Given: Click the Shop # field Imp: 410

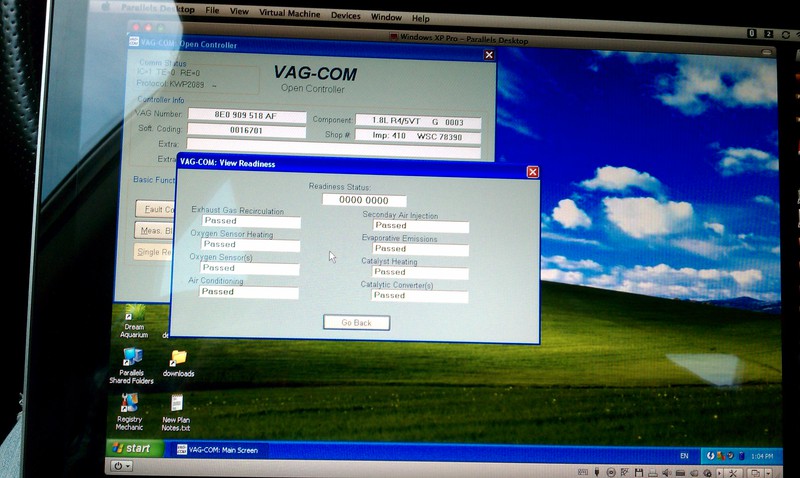Looking at the screenshot, I should click(417, 136).
